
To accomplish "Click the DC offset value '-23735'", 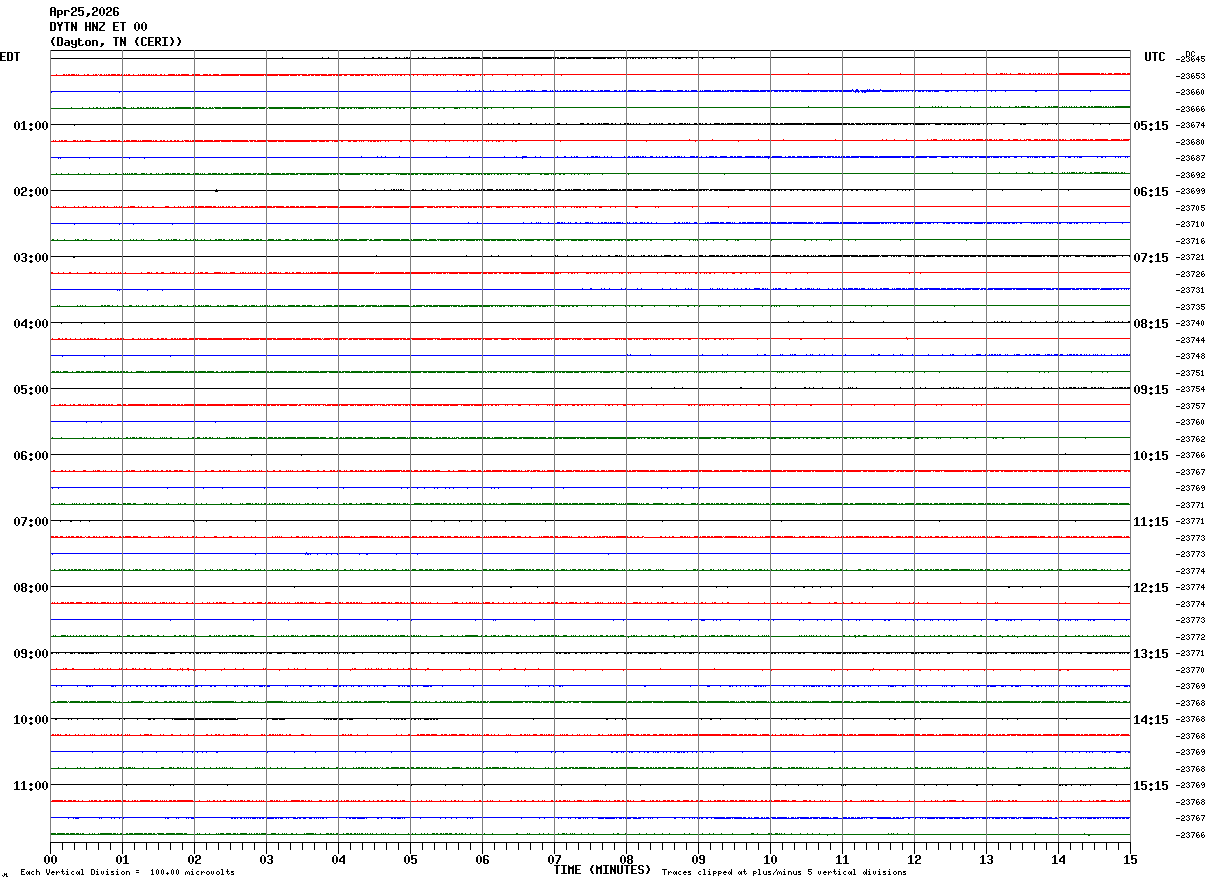I will click(x=1190, y=307).
